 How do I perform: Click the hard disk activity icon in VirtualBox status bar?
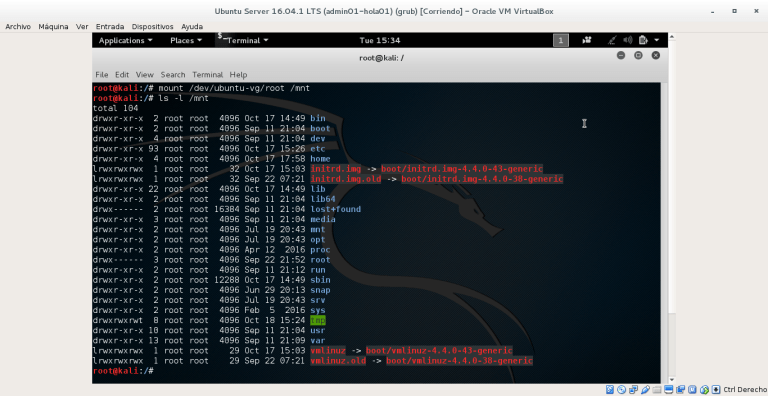pyautogui.click(x=610, y=390)
